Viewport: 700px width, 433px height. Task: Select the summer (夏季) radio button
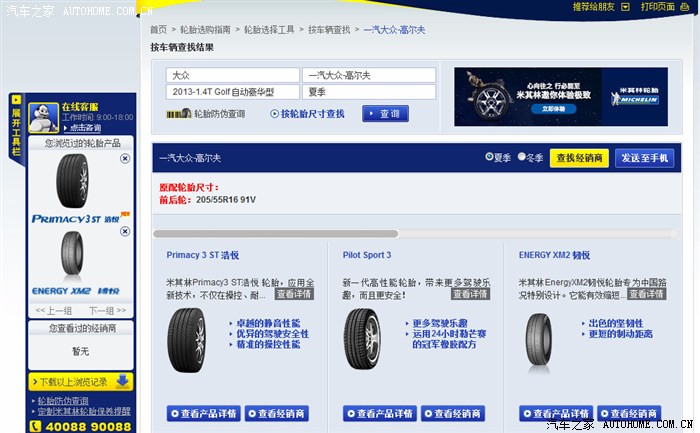[x=489, y=157]
